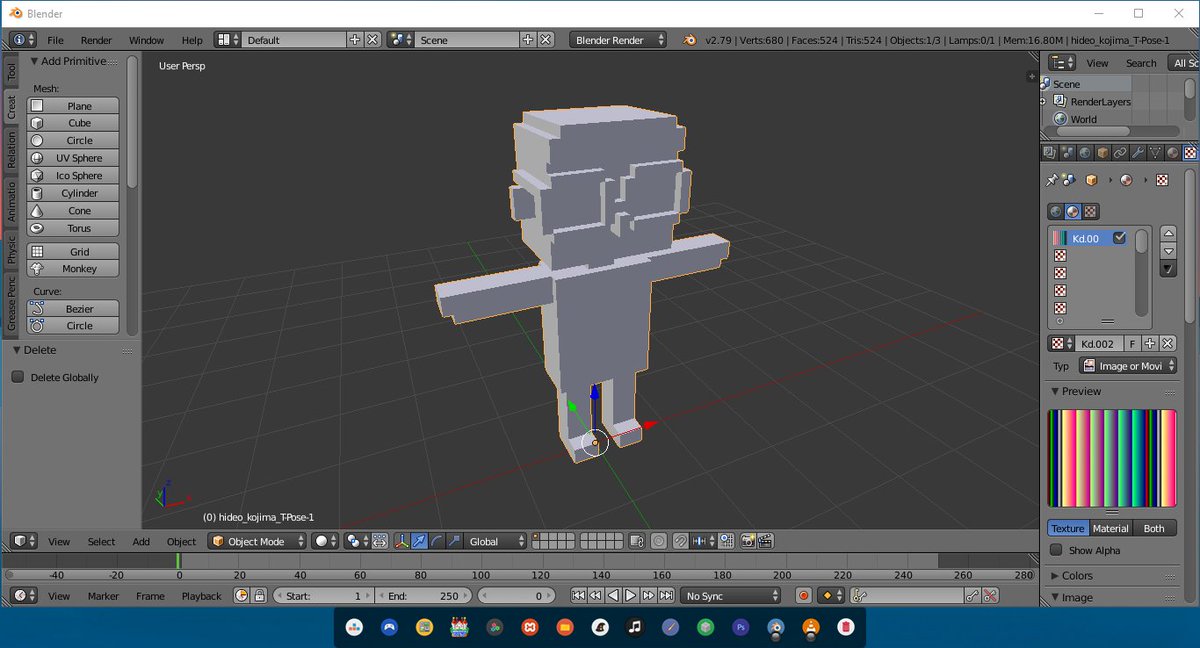Open the Info editor type icon
Screen dimensions: 1200x648
click(x=23, y=40)
